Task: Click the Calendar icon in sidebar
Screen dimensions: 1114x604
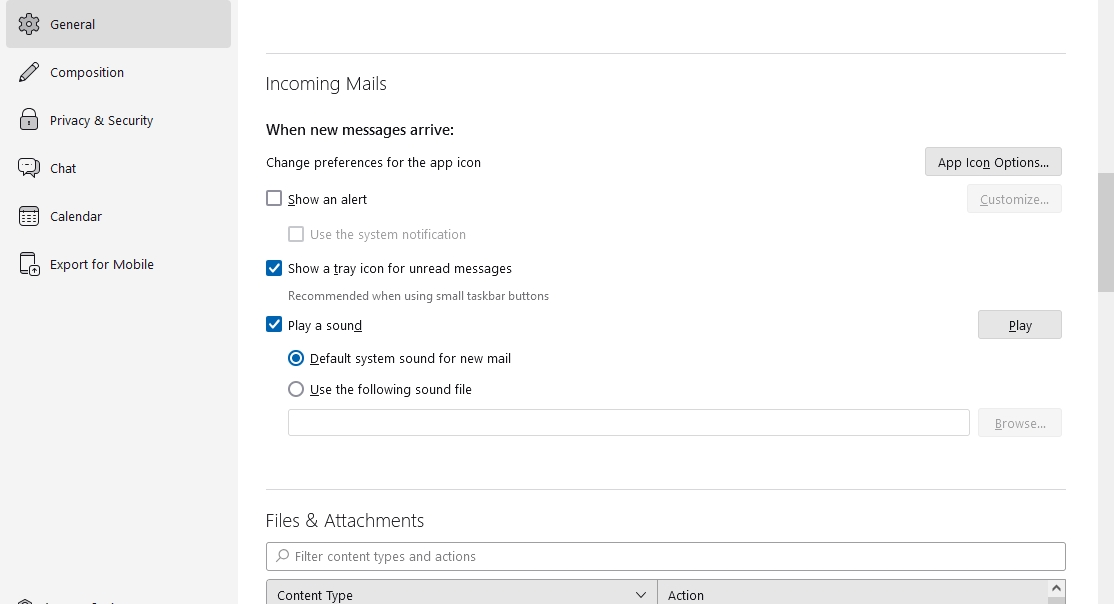Action: pos(29,216)
